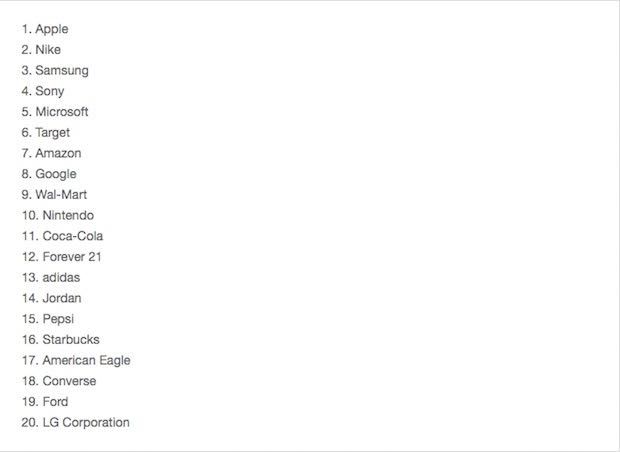Image resolution: width=620 pixels, height=452 pixels.
Task: Select the Starbucks list item
Action: 60,339
